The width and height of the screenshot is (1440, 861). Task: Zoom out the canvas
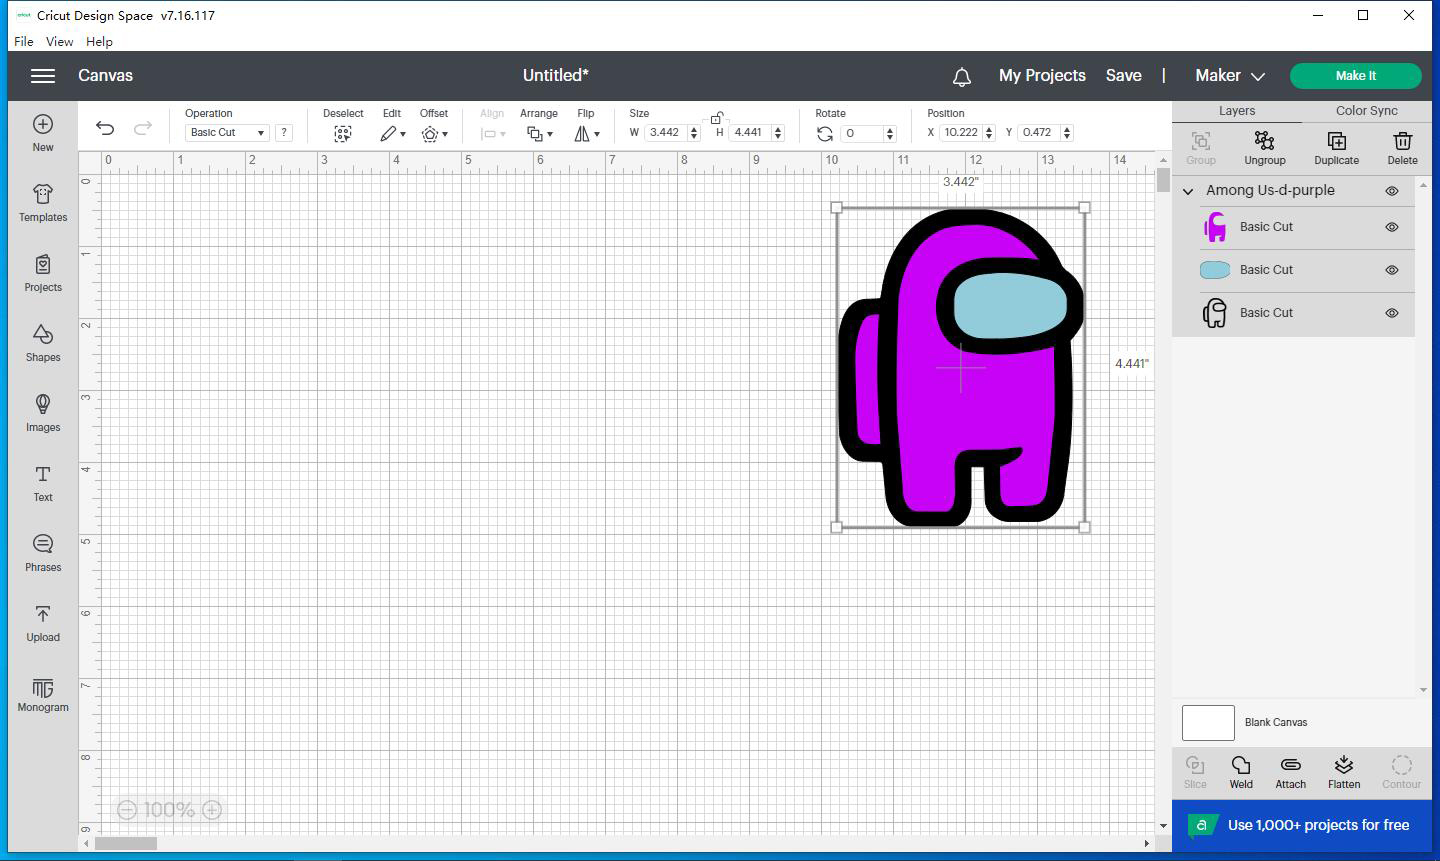(x=127, y=810)
